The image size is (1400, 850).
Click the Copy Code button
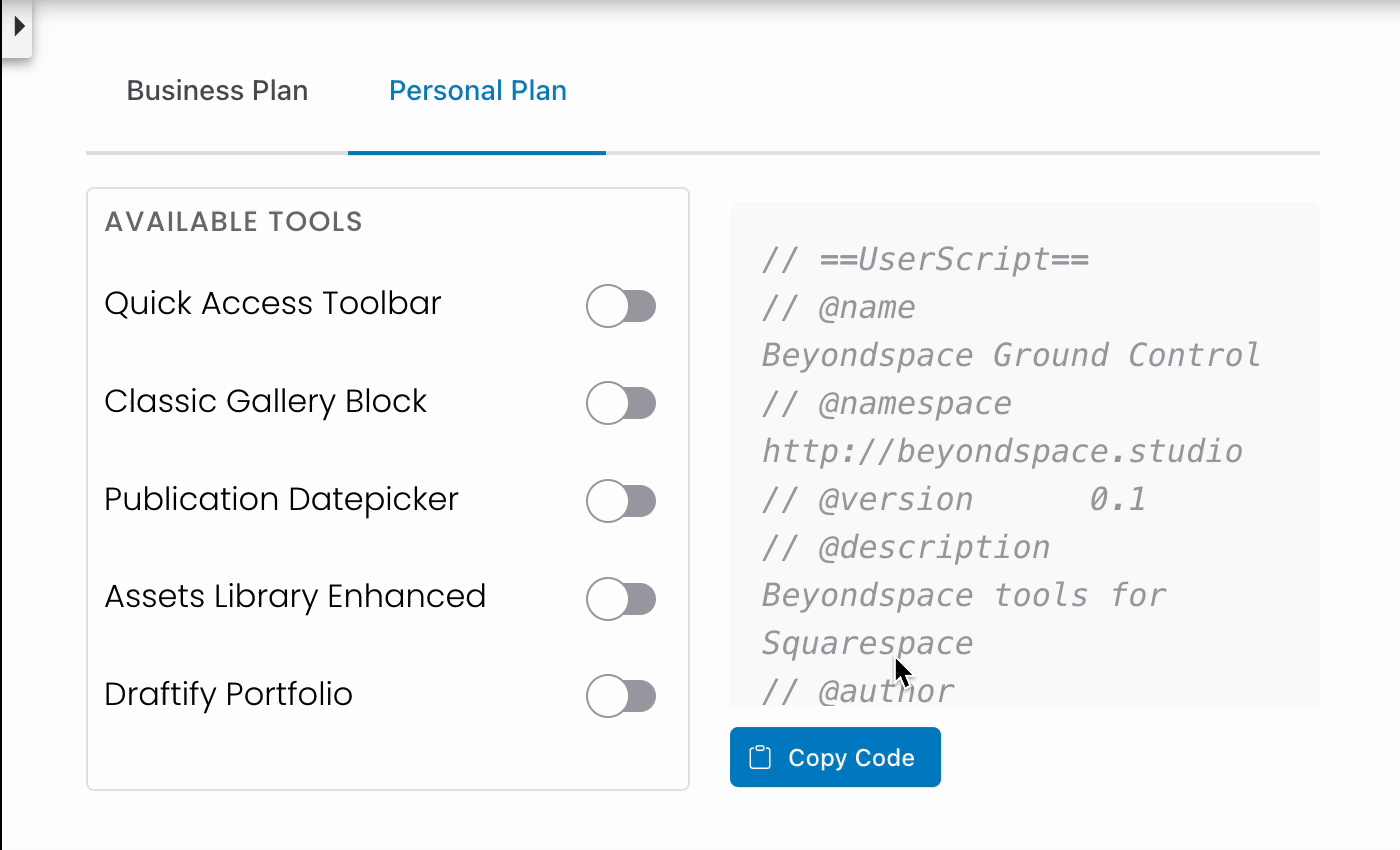point(835,757)
